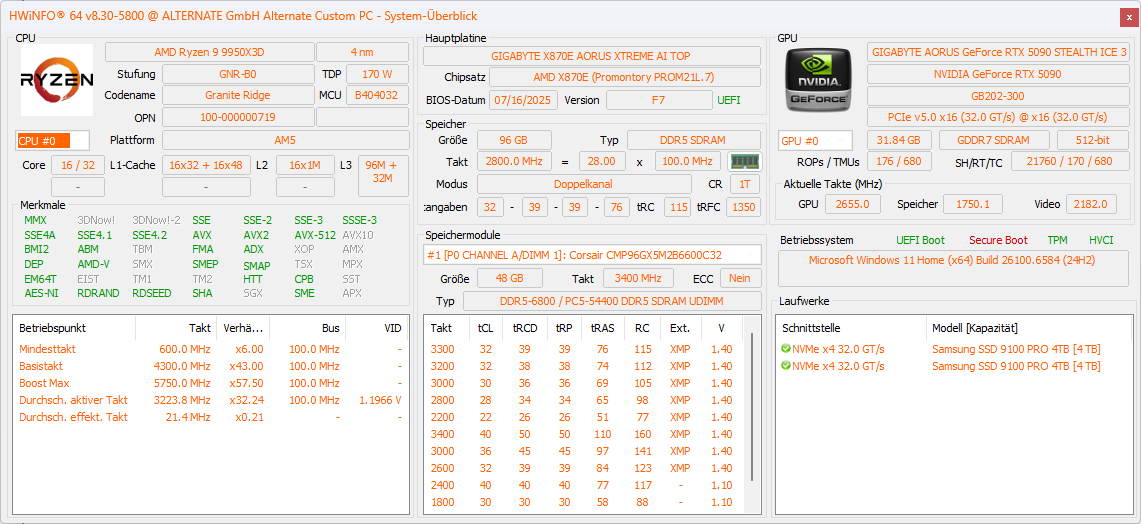Image resolution: width=1141 pixels, height=524 pixels.
Task: Click the HVCI status label
Action: click(x=1101, y=240)
